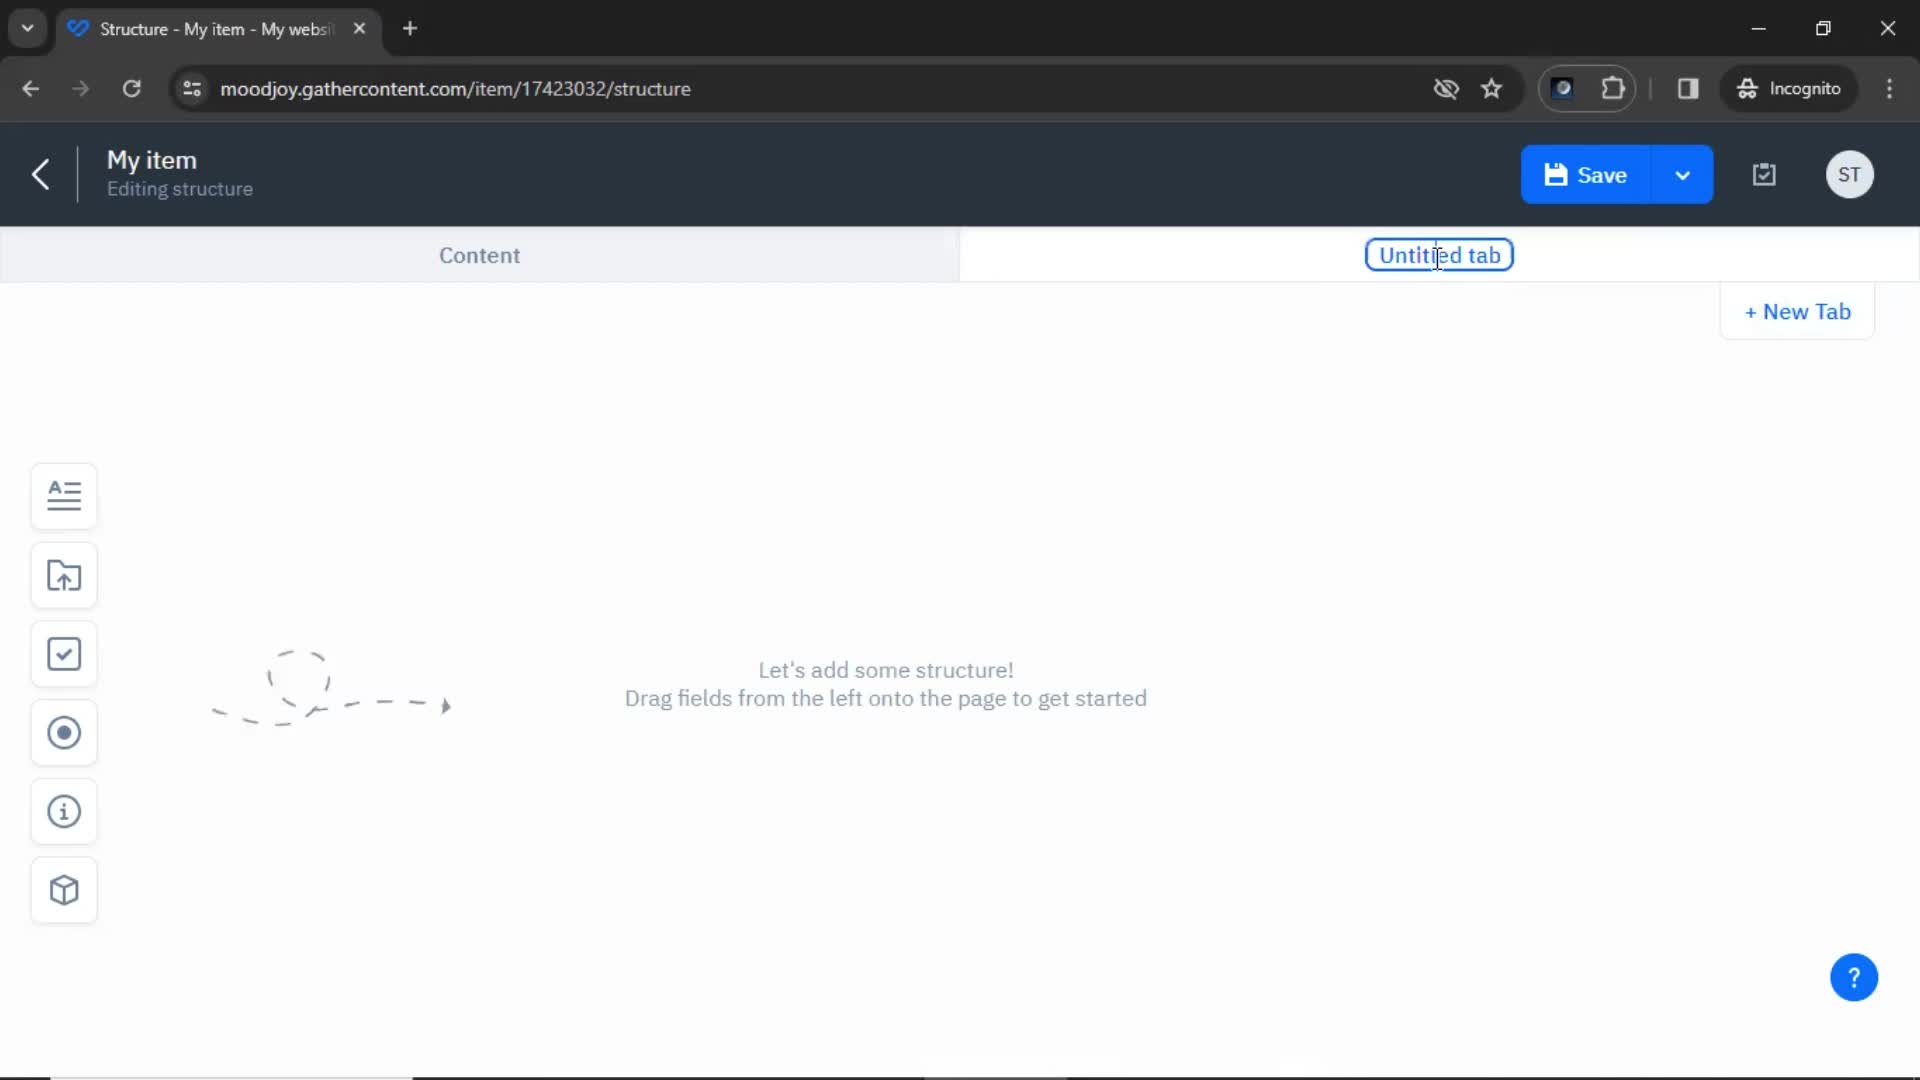This screenshot has width=1920, height=1080.
Task: Add a new tab with + New Tab
Action: coord(1797,312)
